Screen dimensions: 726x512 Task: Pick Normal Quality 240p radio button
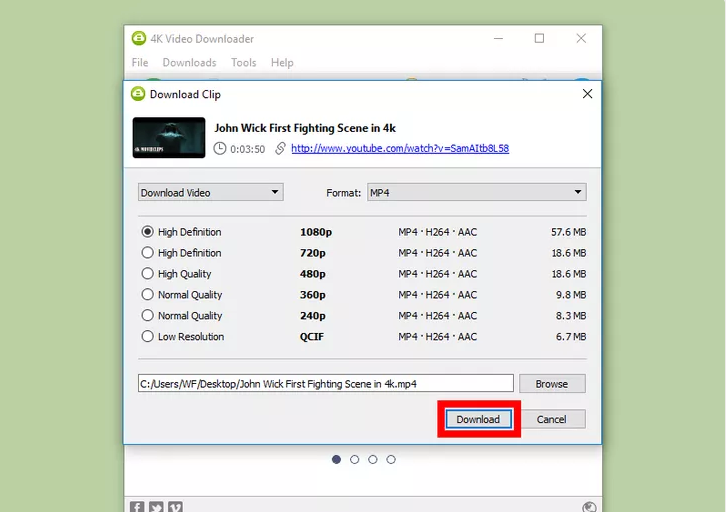(147, 315)
